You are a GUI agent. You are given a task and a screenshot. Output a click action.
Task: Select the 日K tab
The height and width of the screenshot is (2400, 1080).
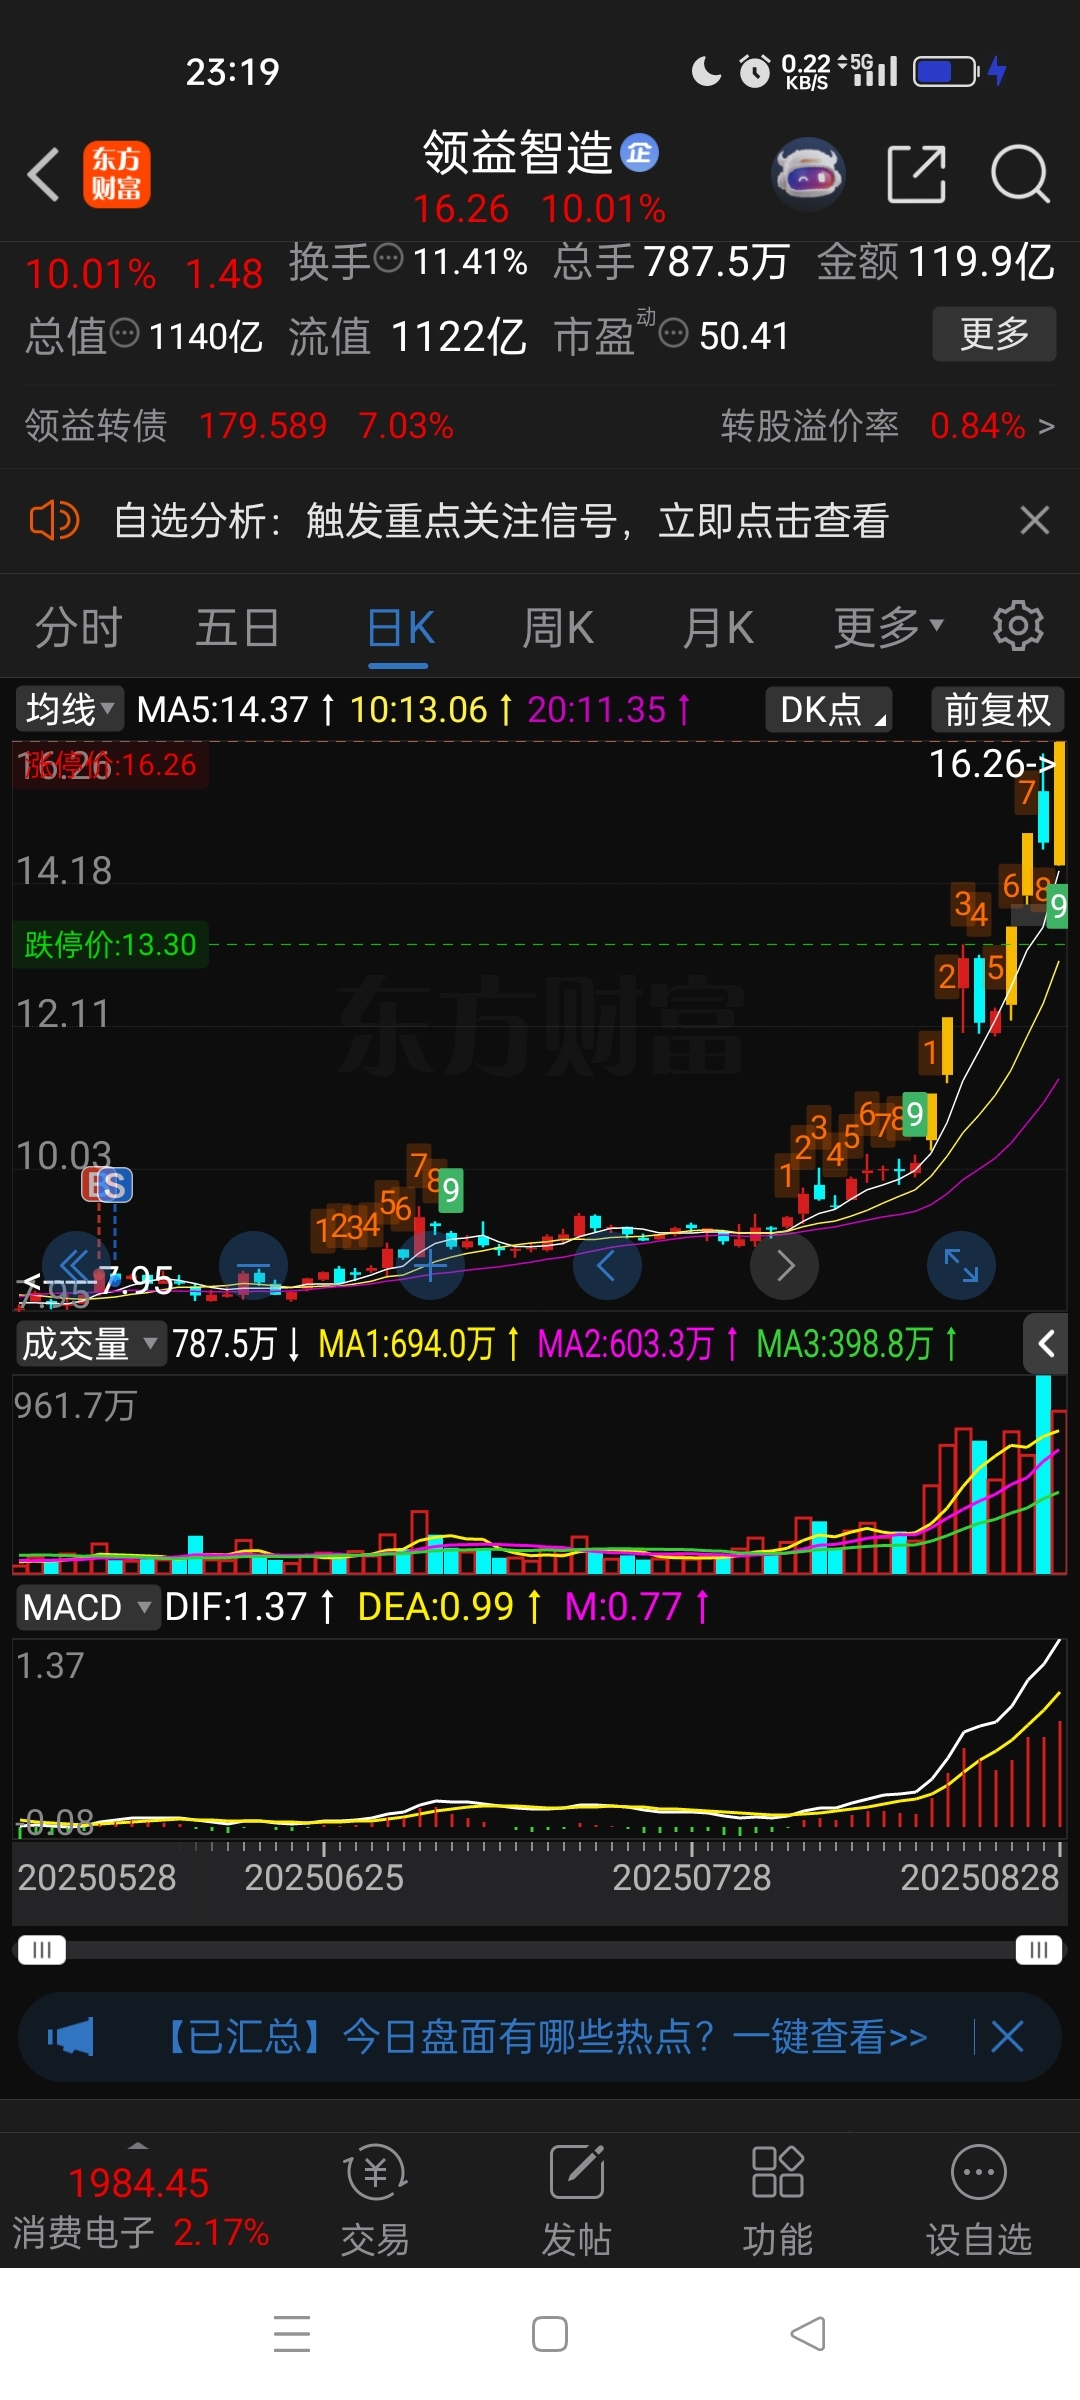pyautogui.click(x=400, y=628)
